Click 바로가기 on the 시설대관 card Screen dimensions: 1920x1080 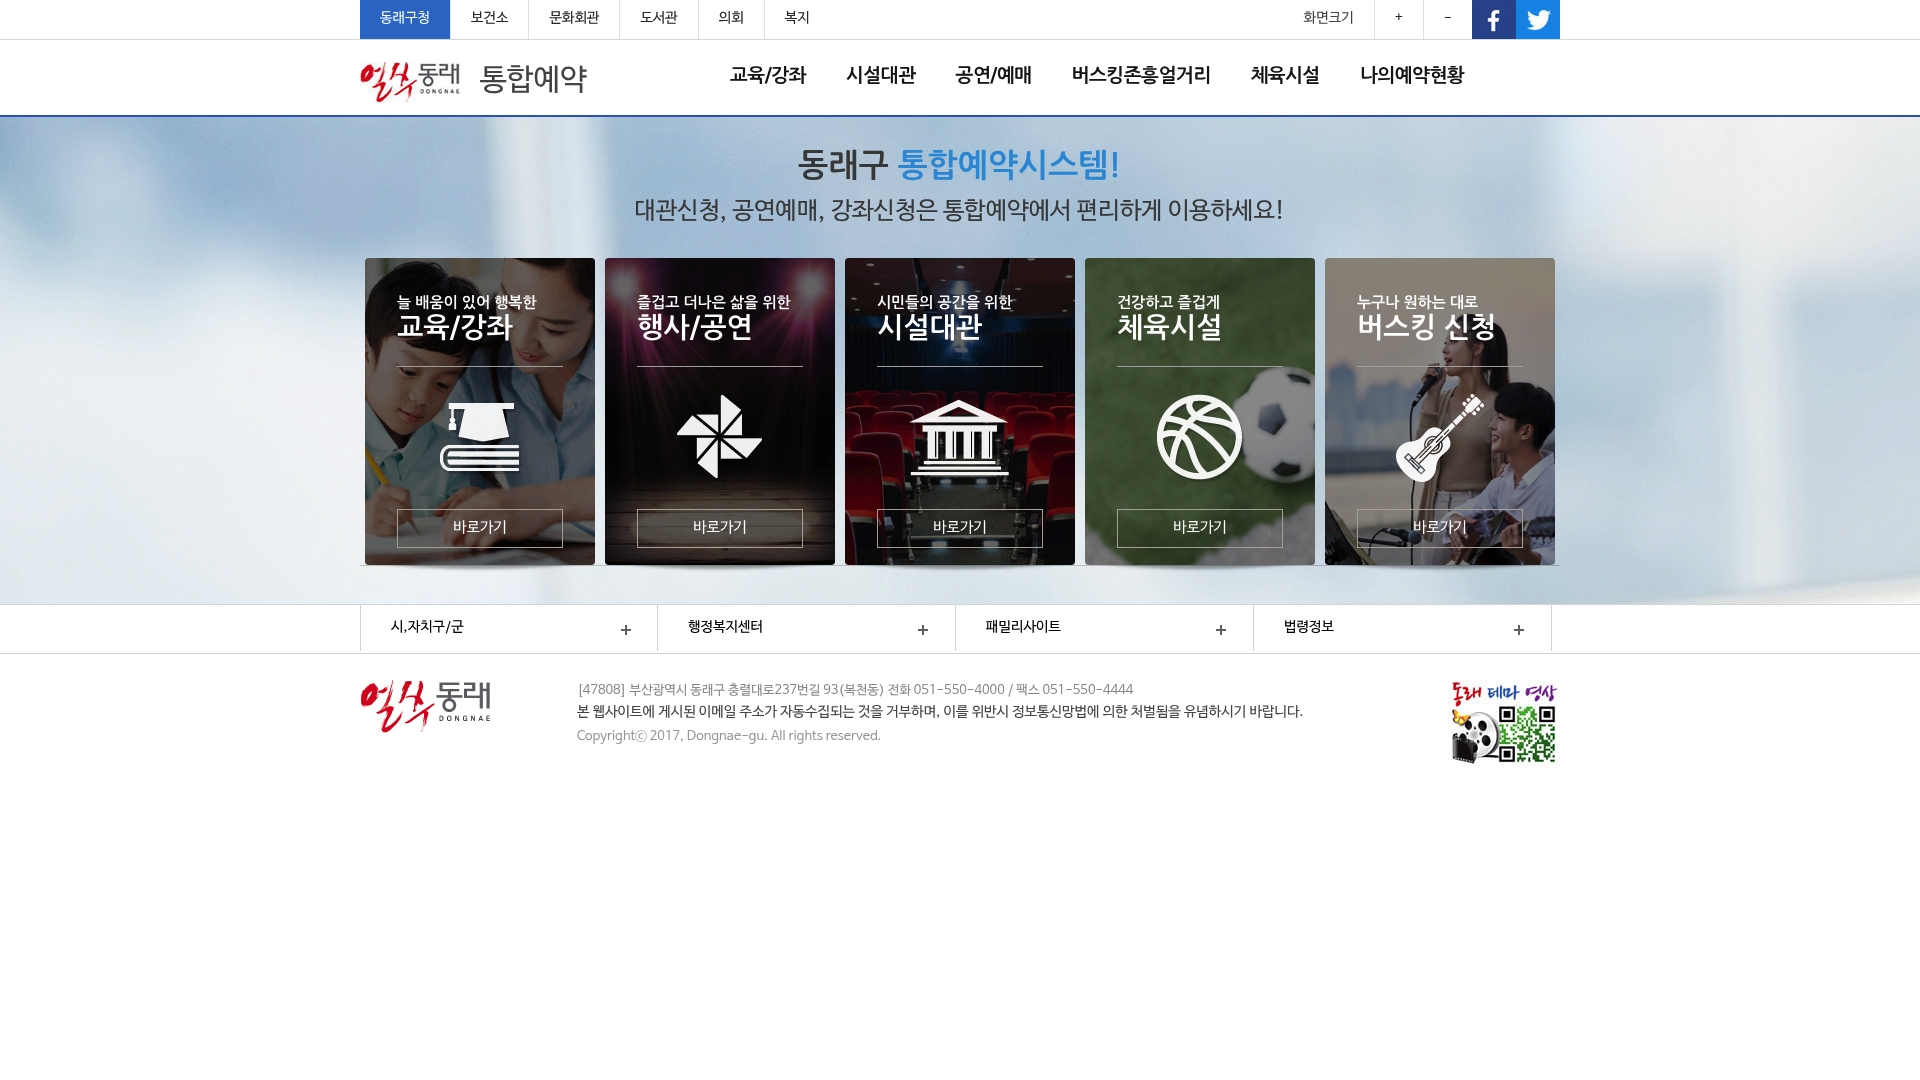[x=960, y=528]
